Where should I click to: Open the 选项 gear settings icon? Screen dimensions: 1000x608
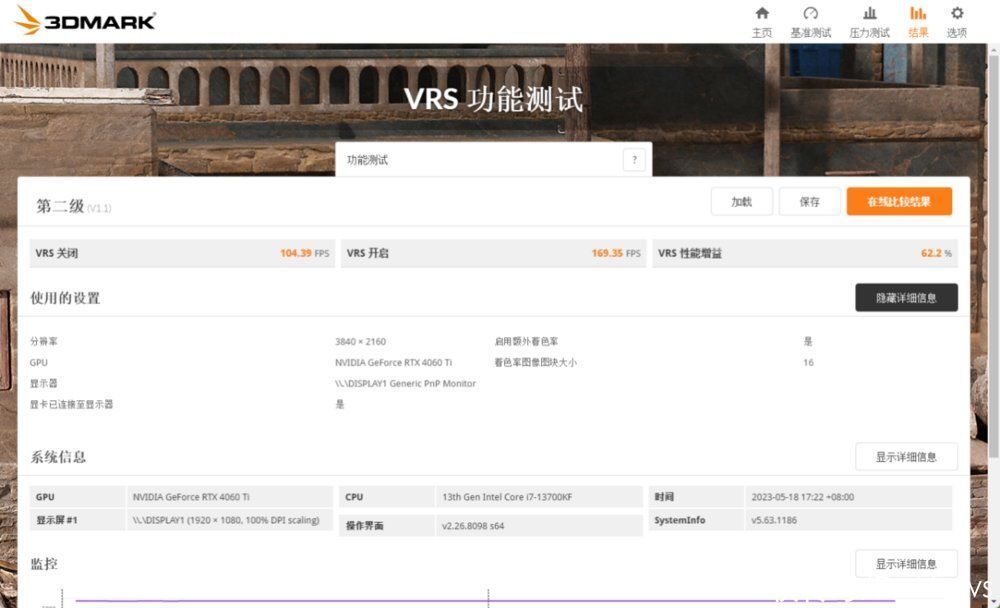(x=957, y=22)
